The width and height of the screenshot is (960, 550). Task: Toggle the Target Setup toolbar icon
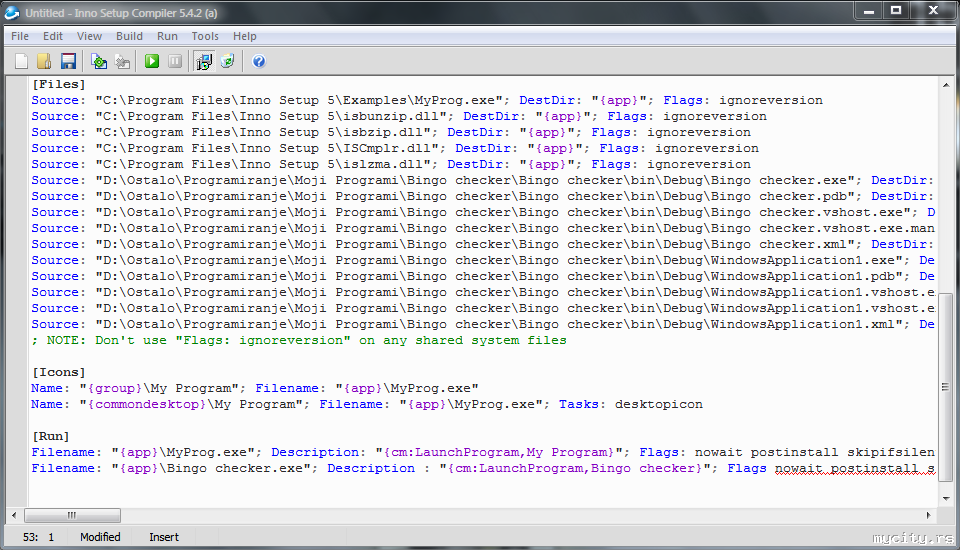tap(204, 62)
